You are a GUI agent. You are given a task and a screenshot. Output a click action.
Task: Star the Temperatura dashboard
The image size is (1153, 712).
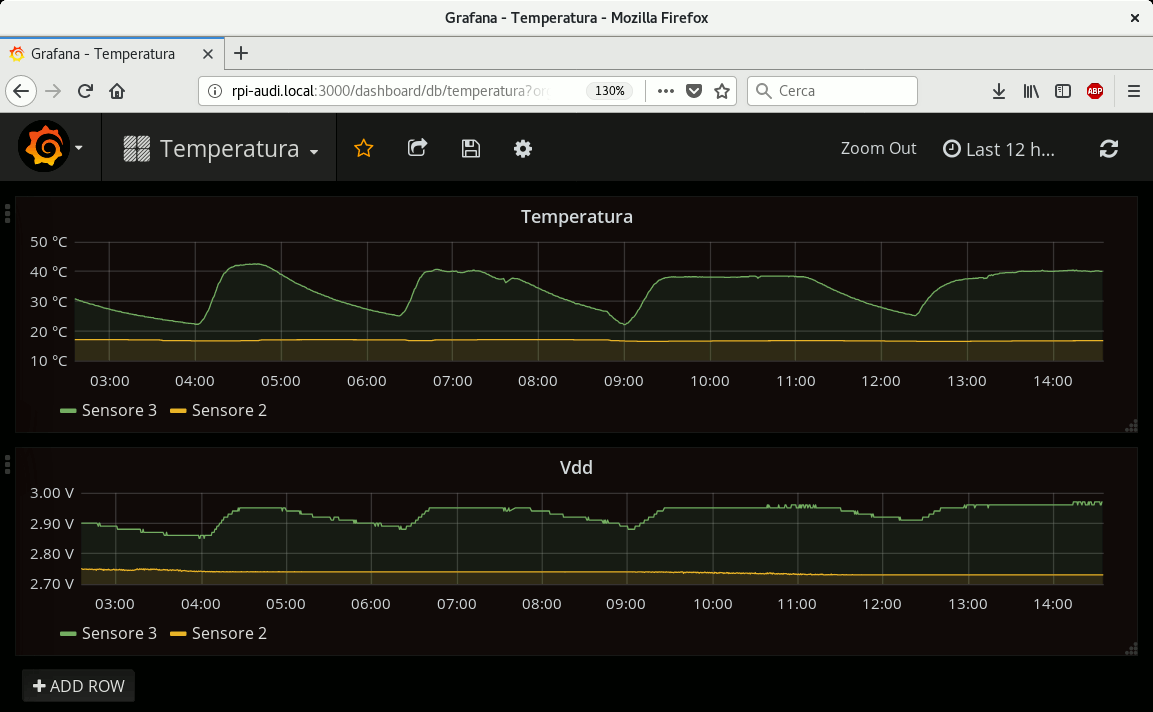coord(363,149)
